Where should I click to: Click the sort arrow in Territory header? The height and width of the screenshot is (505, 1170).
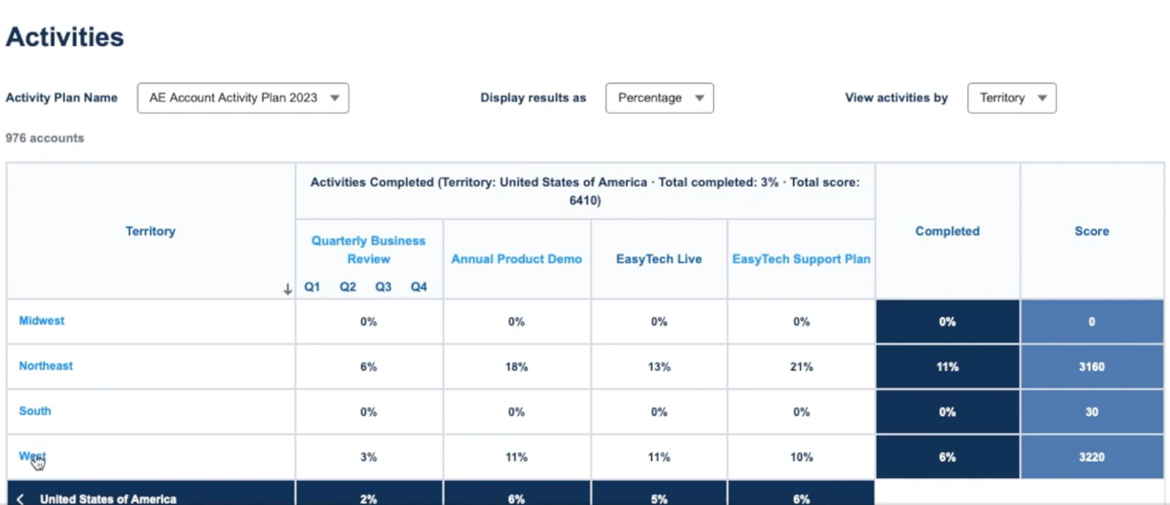[287, 289]
